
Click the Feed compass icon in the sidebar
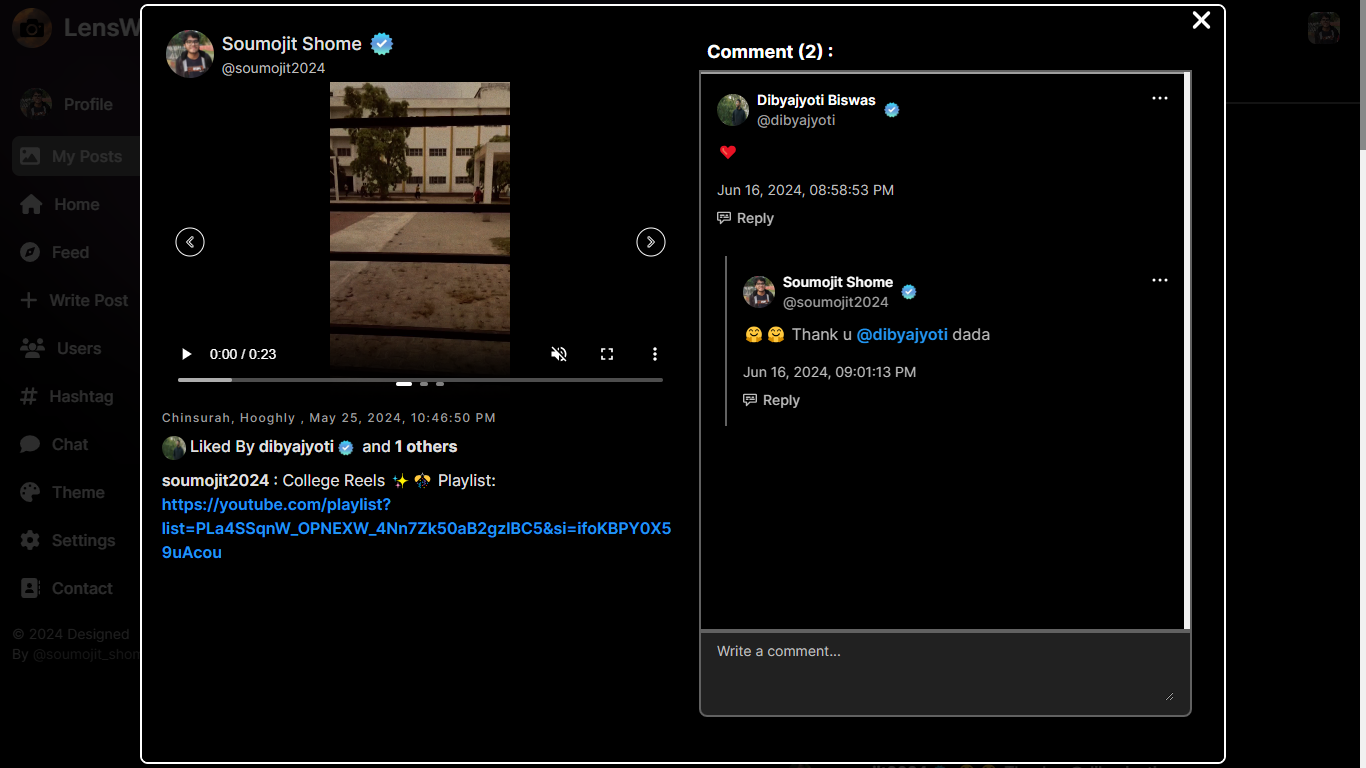coord(30,252)
